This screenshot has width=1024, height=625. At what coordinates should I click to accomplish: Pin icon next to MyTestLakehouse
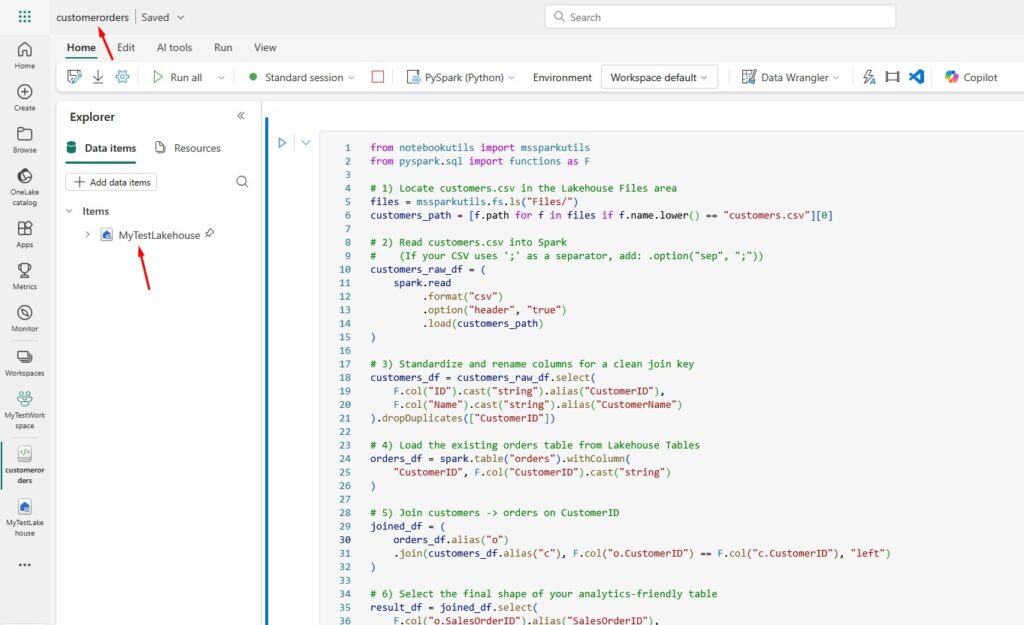[210, 233]
